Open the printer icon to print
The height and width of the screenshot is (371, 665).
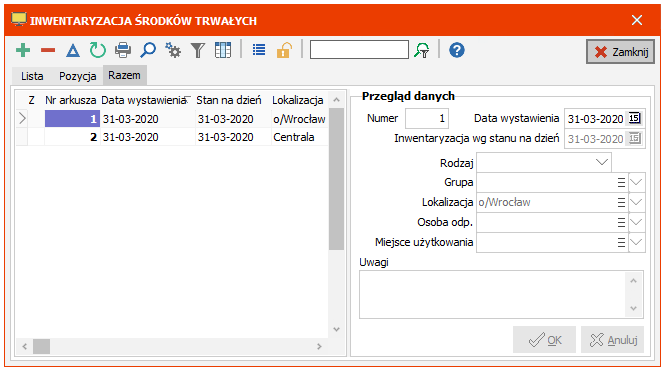(x=123, y=50)
